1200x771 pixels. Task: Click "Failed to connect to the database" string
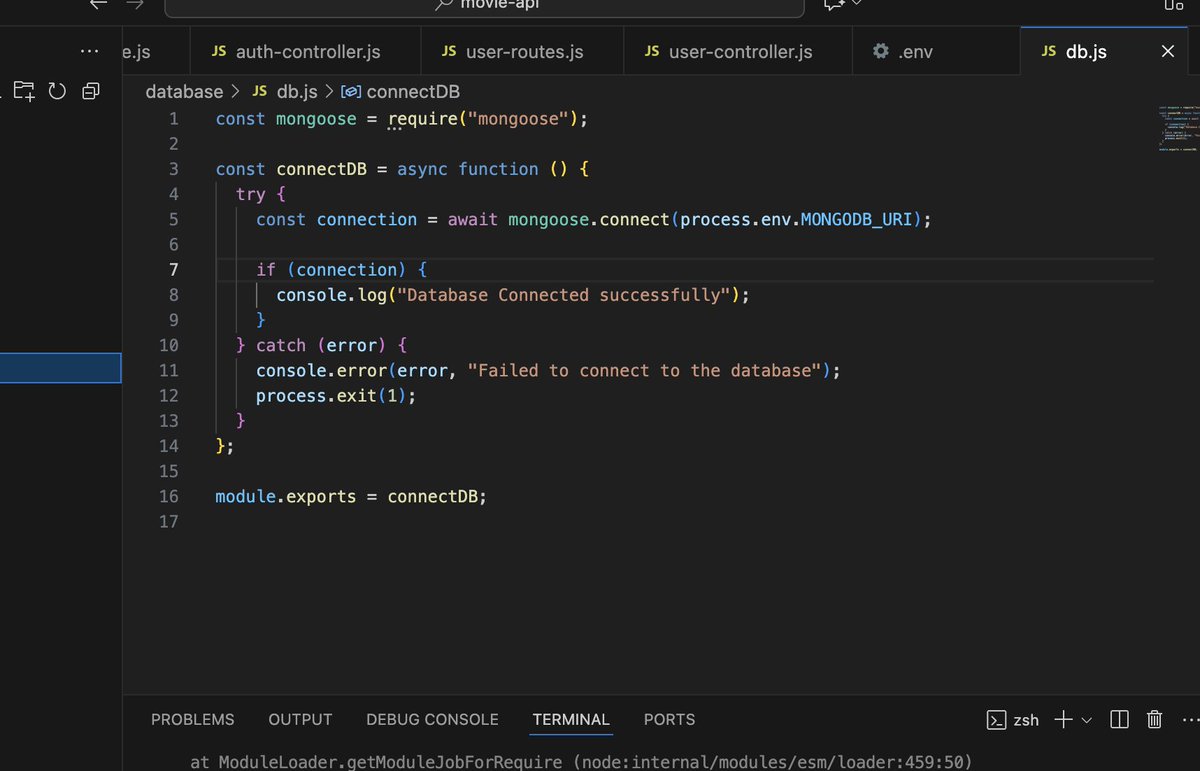click(x=644, y=370)
